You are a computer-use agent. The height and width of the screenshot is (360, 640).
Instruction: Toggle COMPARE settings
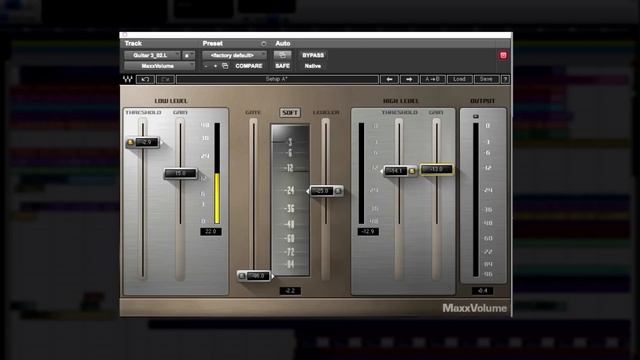249,66
